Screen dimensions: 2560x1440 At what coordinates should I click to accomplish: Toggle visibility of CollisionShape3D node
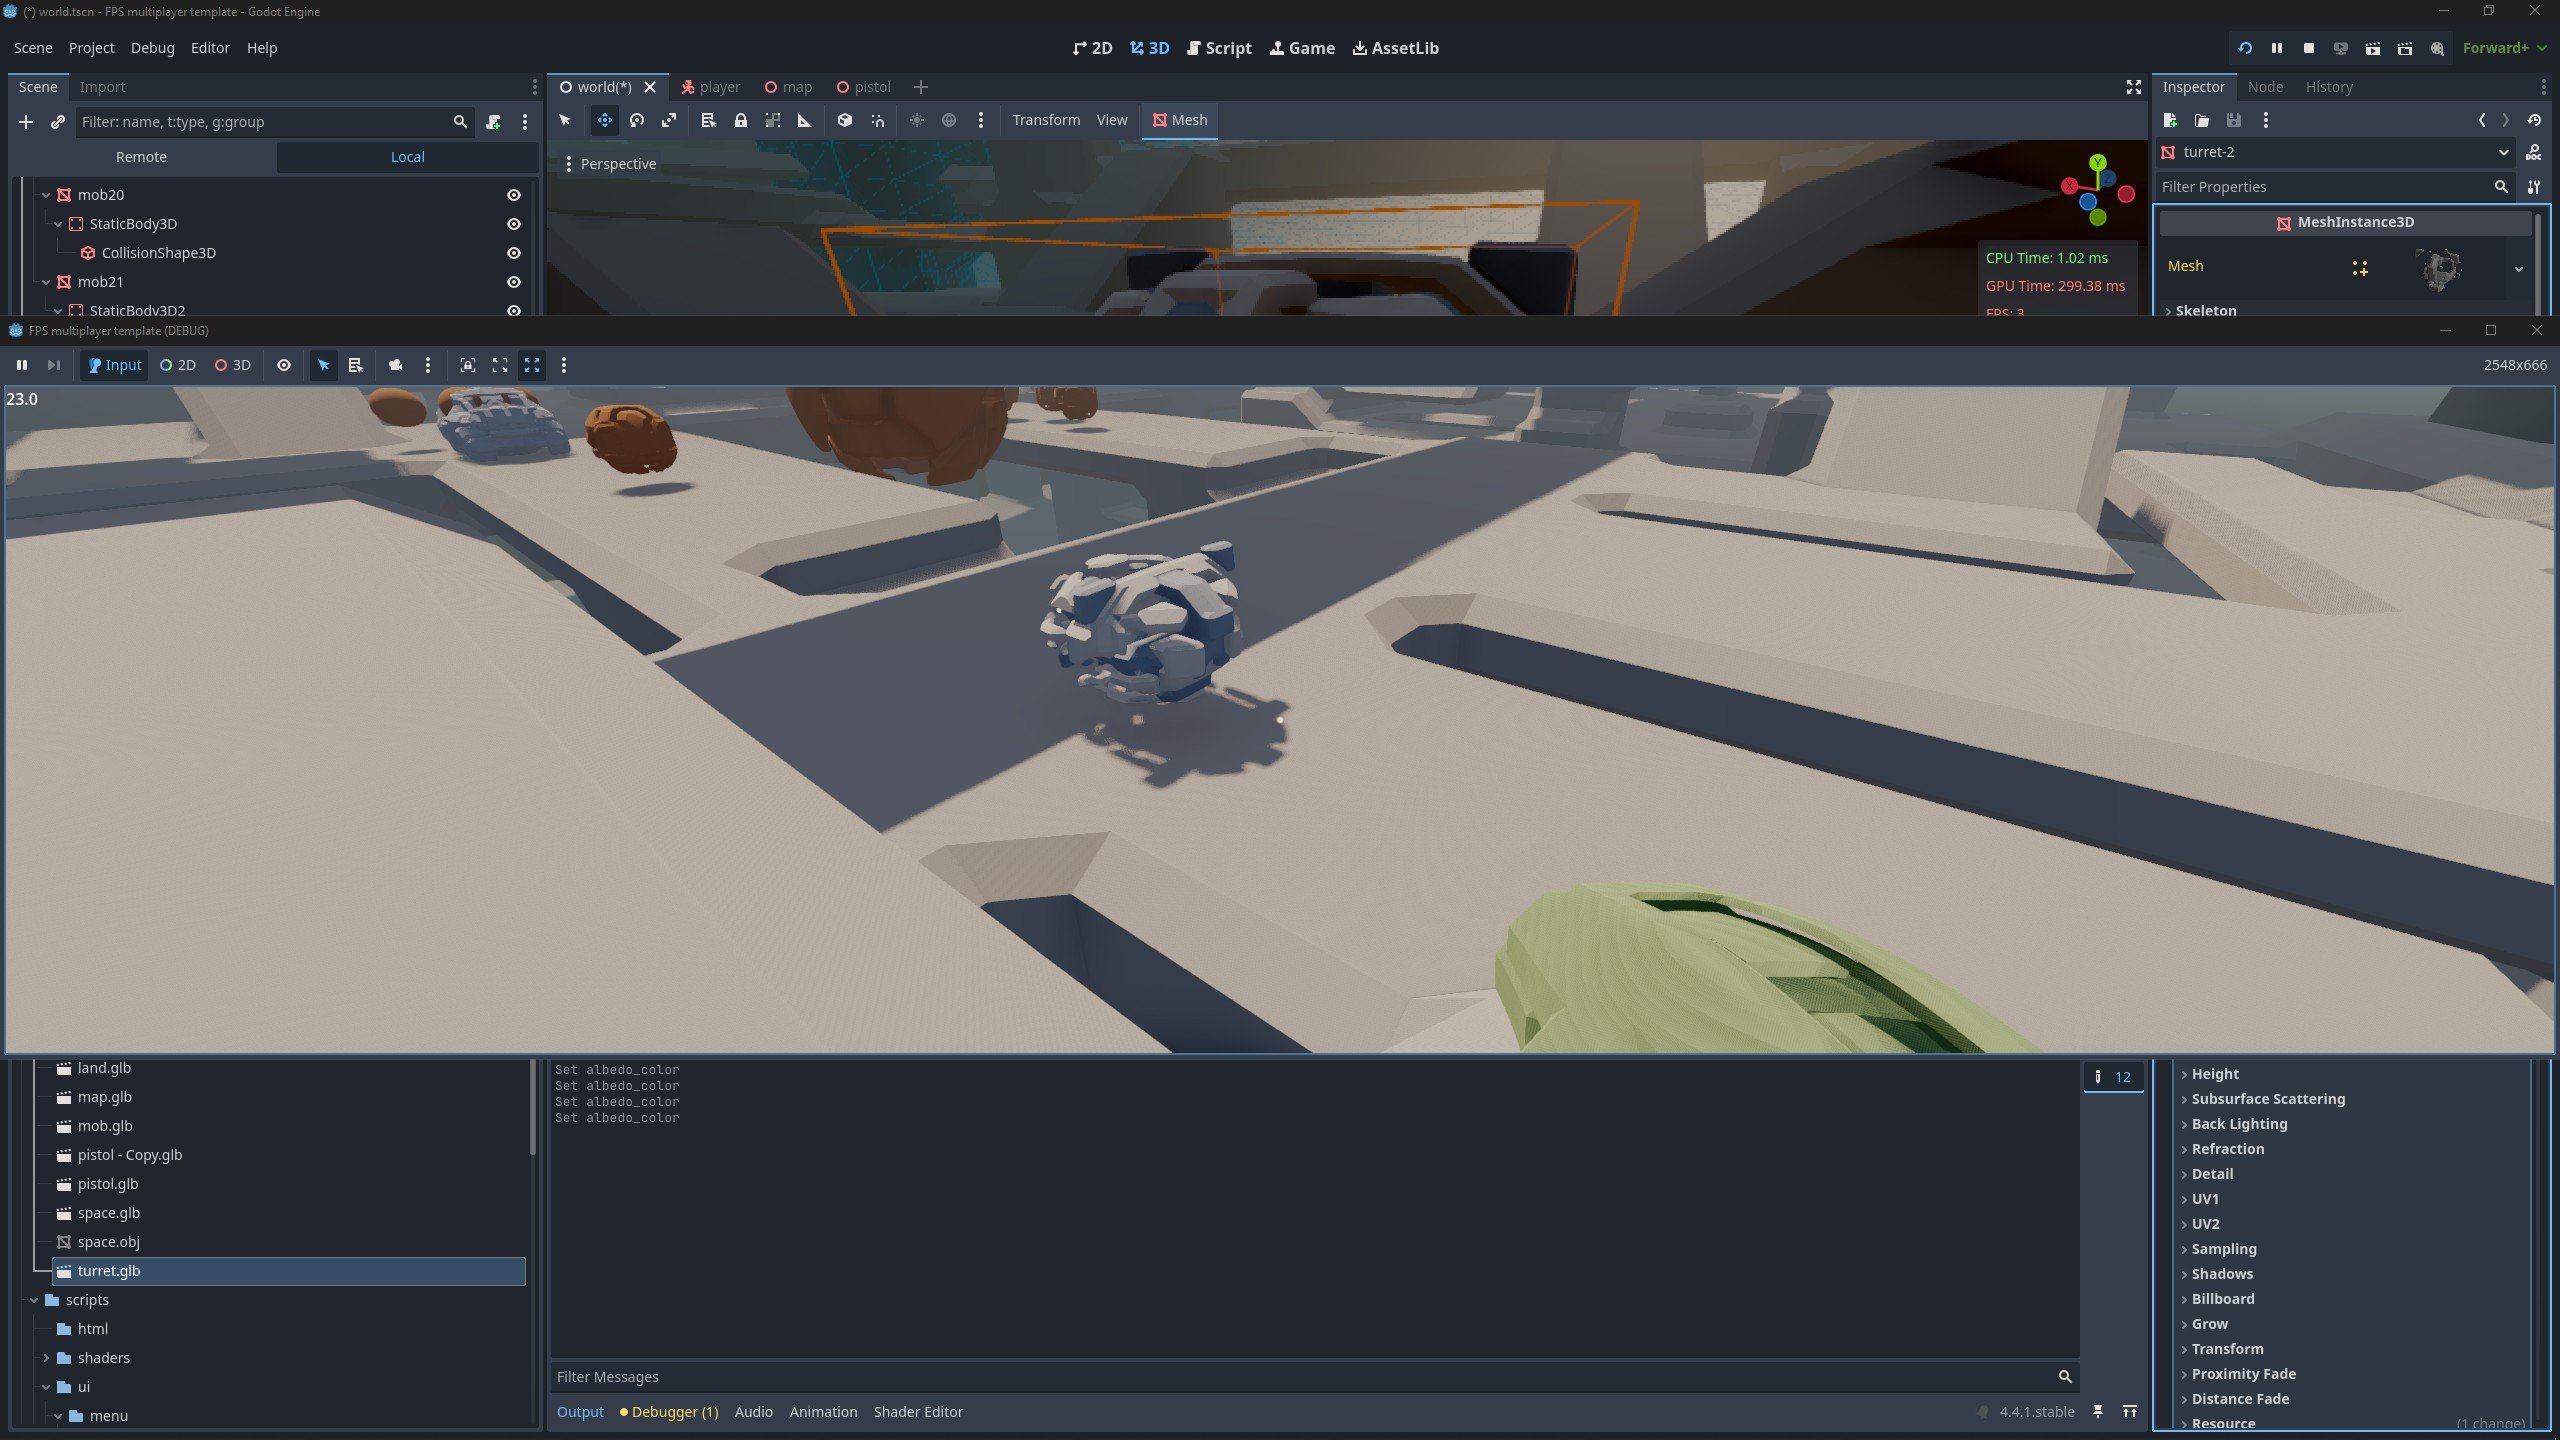[513, 253]
